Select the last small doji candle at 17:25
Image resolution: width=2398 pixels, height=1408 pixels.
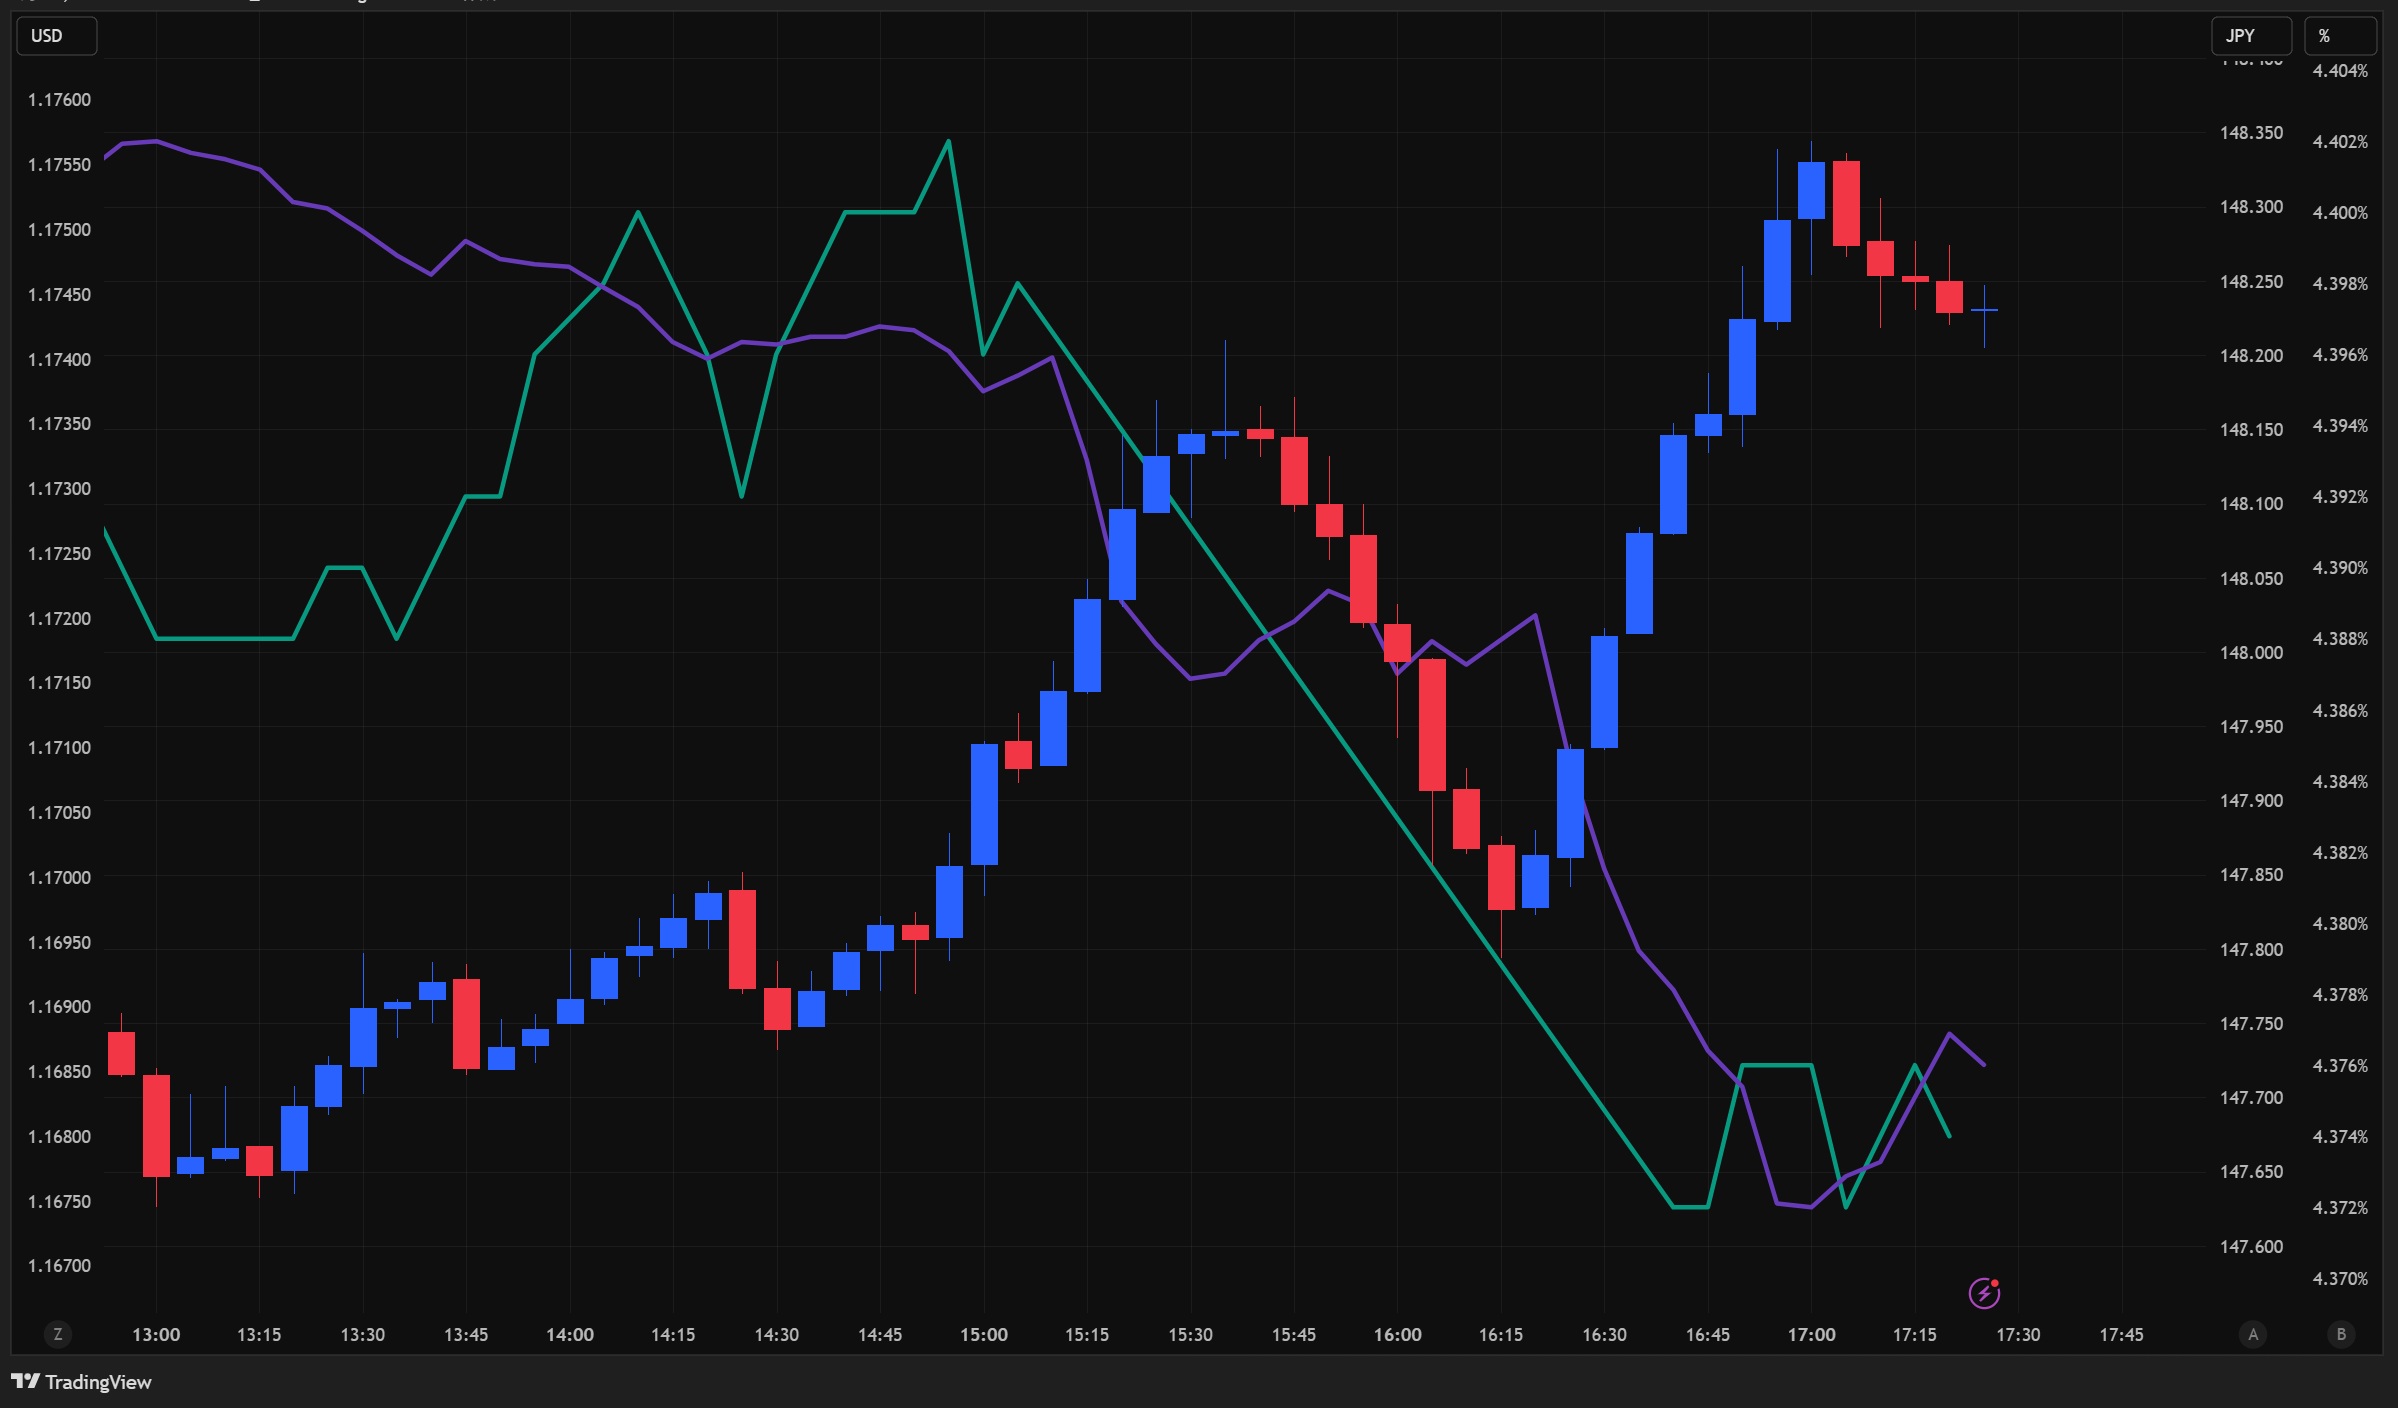[1984, 311]
